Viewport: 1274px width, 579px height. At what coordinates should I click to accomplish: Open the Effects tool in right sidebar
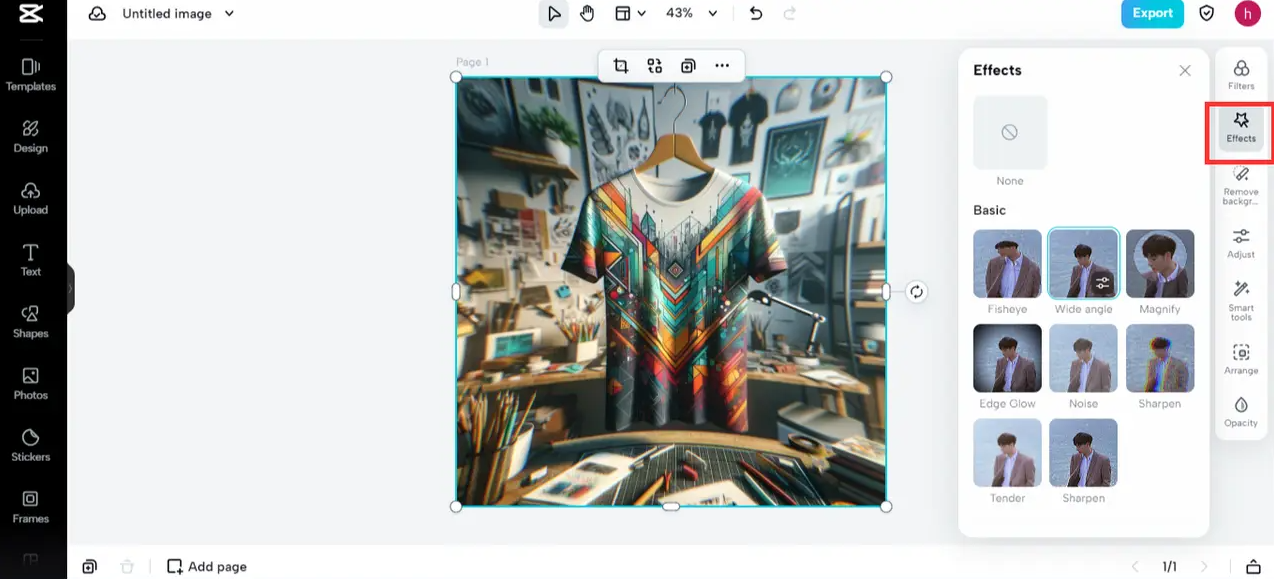[x=1241, y=127]
